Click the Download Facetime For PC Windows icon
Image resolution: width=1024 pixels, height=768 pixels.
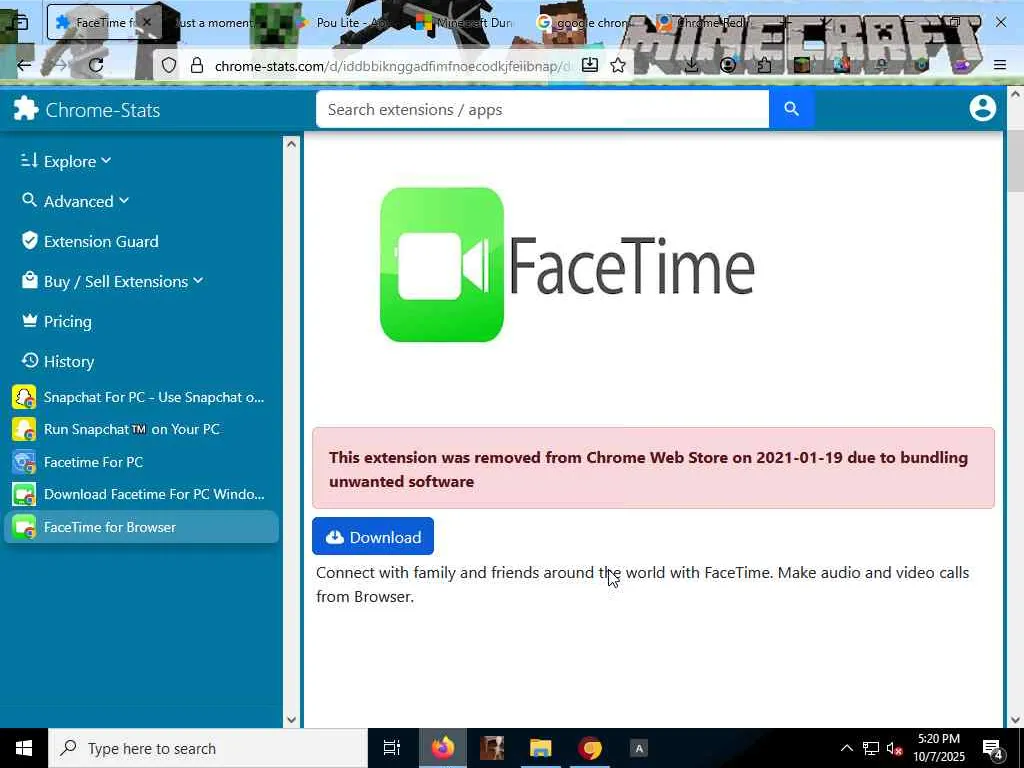(x=24, y=494)
